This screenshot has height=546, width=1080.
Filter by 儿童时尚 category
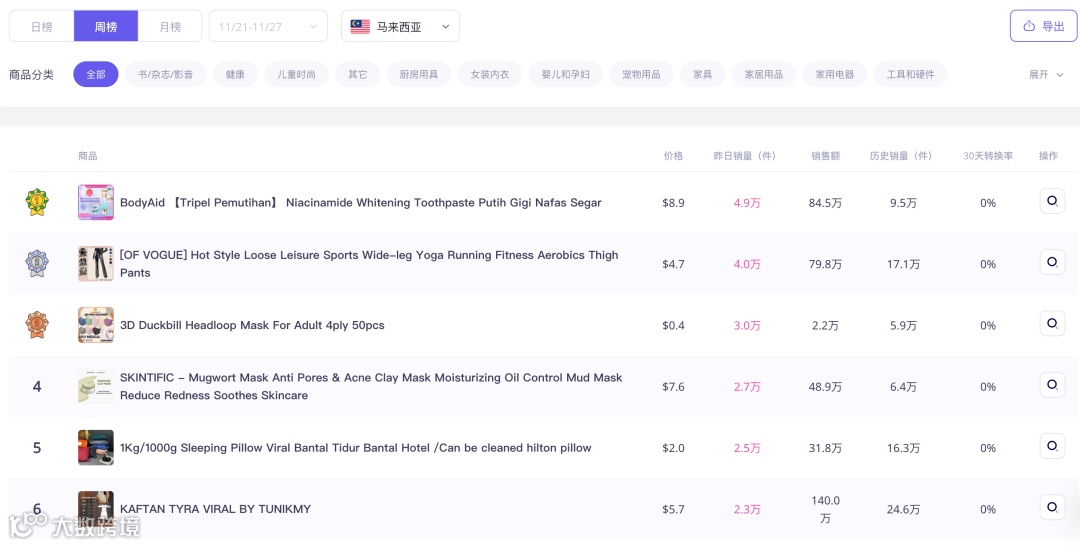[x=296, y=74]
